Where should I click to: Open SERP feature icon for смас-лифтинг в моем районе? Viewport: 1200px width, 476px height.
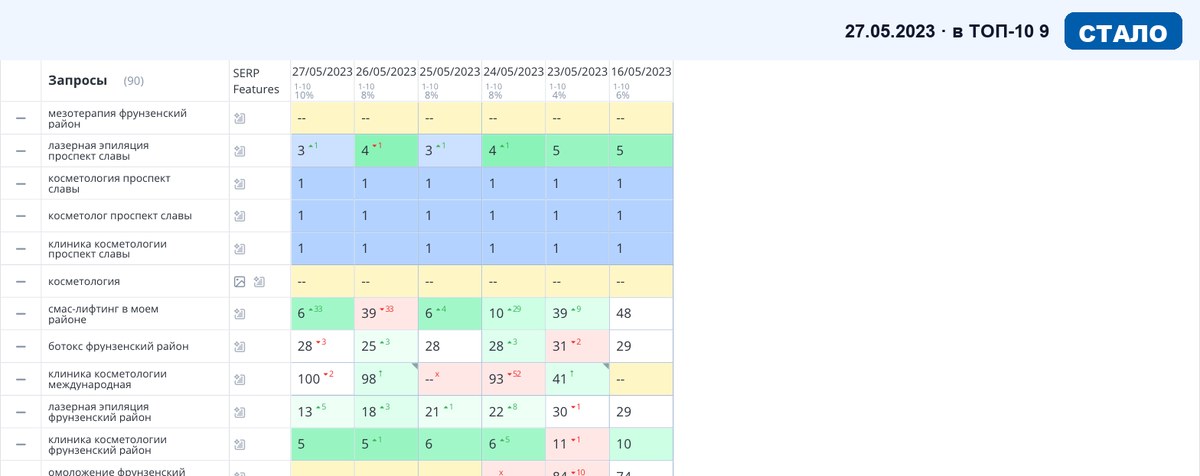tap(239, 314)
